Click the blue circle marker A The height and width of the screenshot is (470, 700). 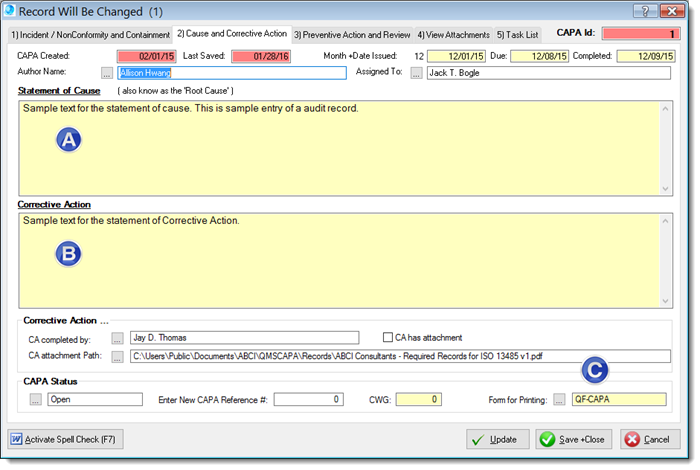point(68,141)
